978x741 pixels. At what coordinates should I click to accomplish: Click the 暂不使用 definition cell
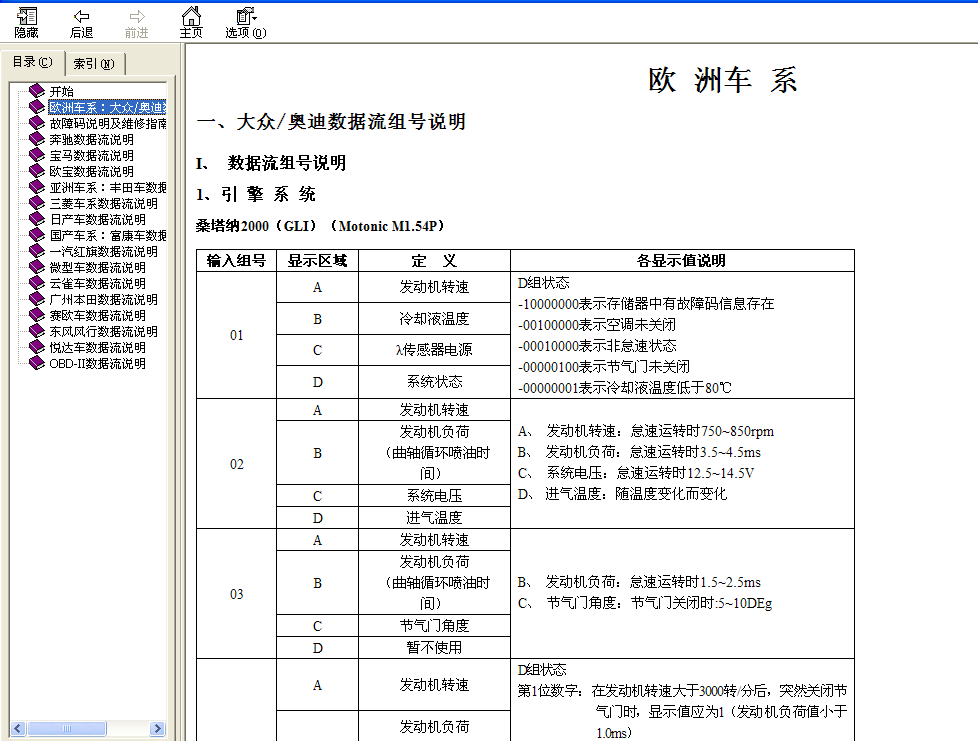435,647
